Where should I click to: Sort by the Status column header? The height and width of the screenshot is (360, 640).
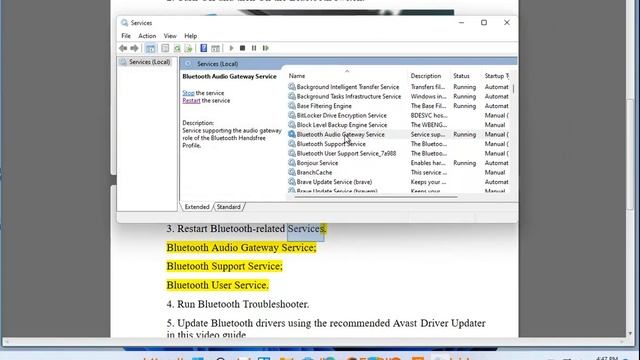[461, 76]
